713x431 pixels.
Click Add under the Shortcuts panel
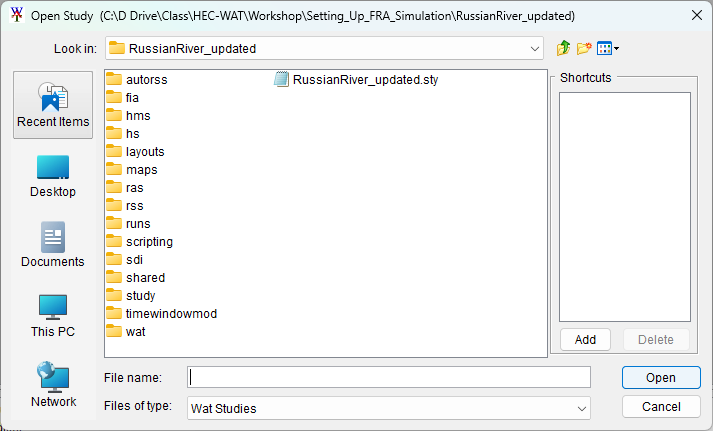tap(585, 339)
